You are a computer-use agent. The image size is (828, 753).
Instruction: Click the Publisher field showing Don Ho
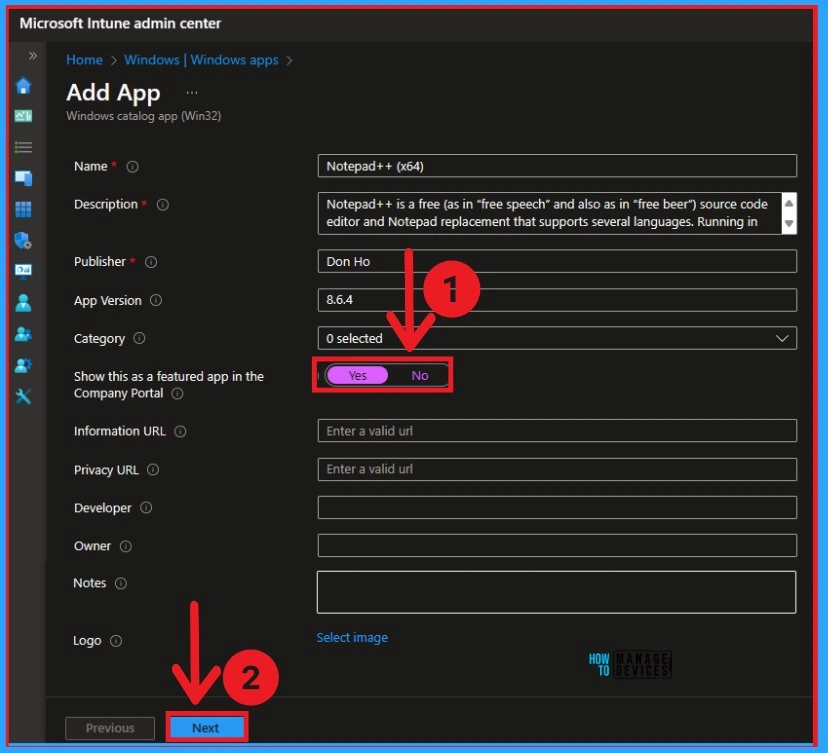[557, 261]
